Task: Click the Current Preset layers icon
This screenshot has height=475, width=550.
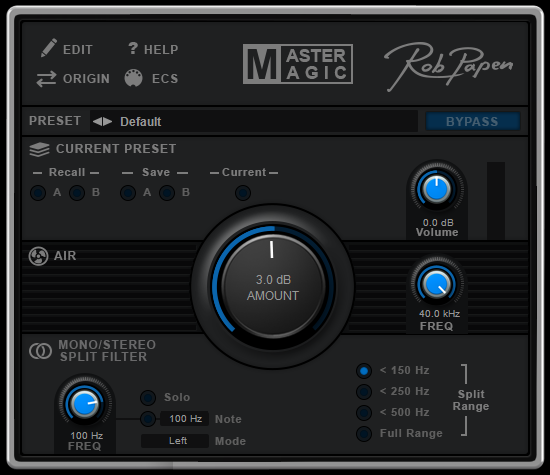Action: click(x=39, y=149)
